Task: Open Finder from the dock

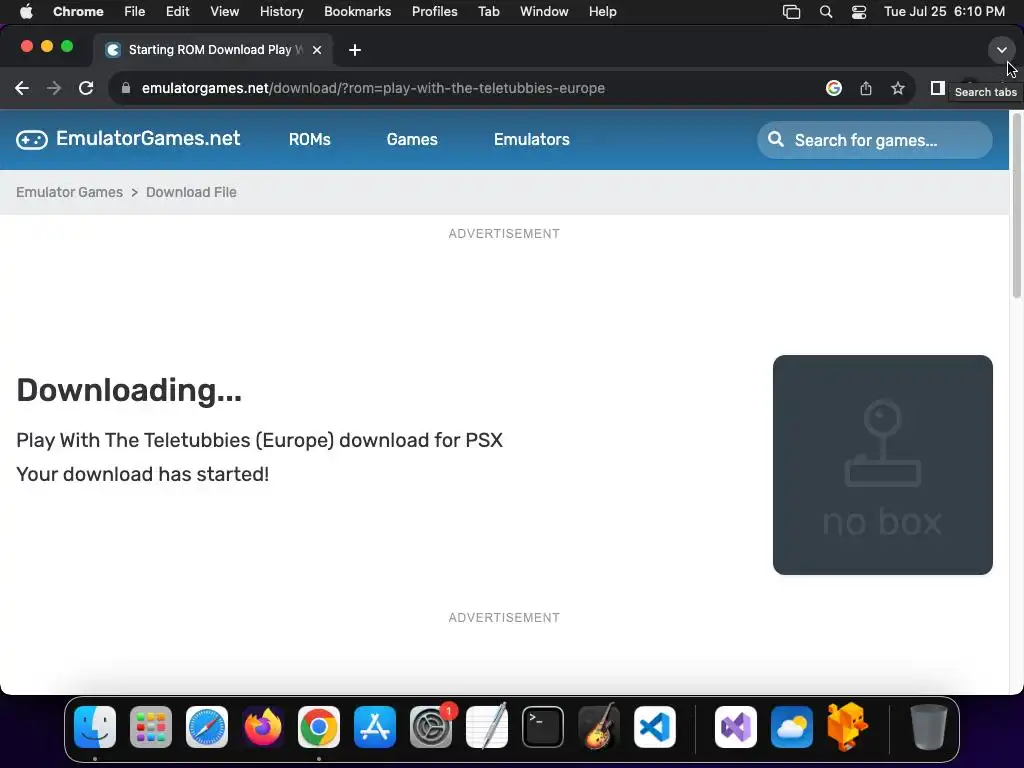Action: point(95,727)
